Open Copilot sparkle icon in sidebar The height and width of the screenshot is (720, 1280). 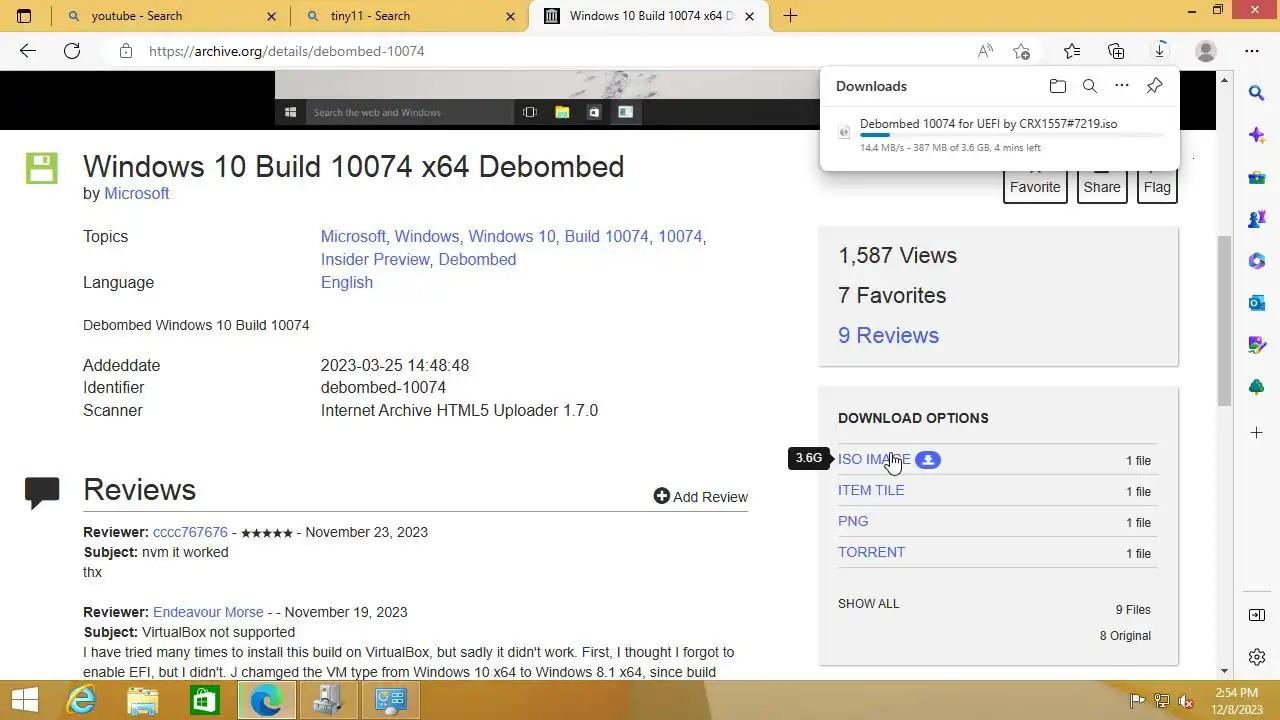[x=1257, y=135]
